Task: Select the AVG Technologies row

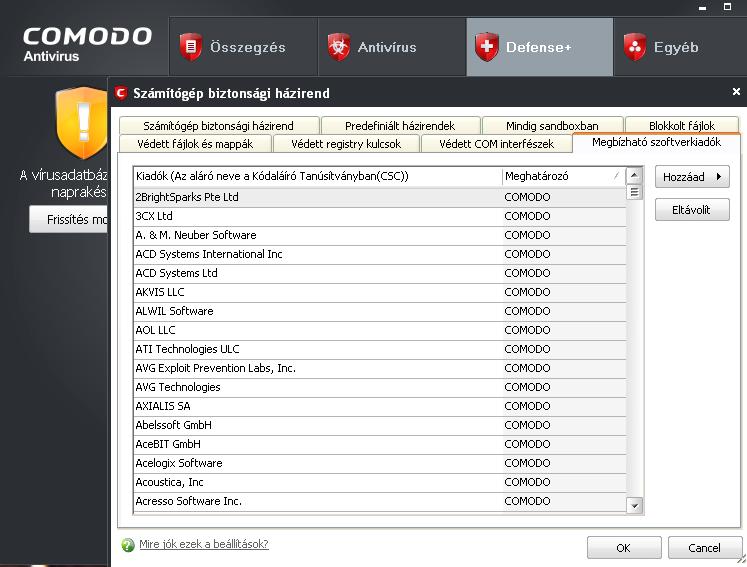Action: click(380, 387)
